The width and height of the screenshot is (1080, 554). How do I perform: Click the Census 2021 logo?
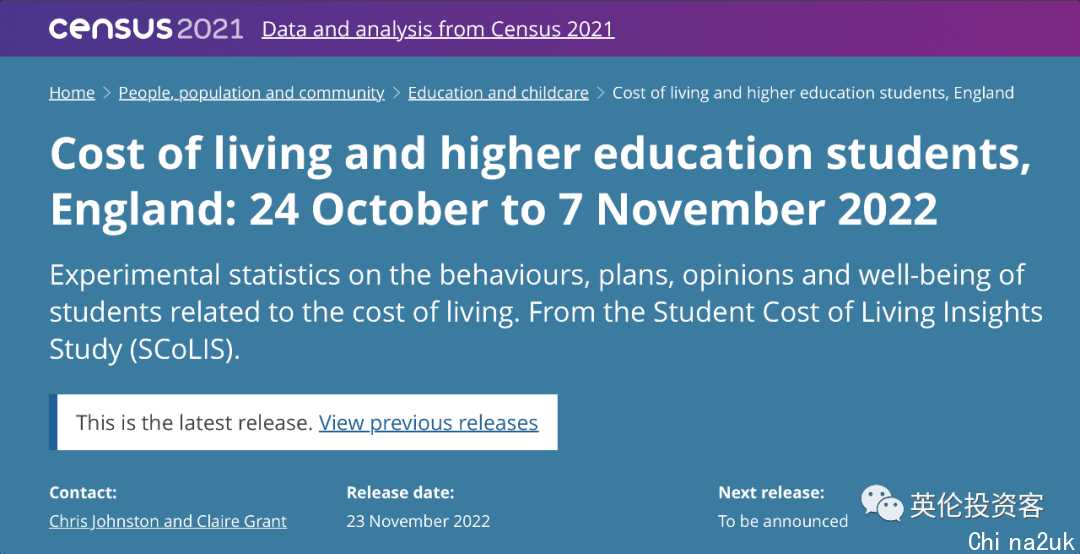(145, 29)
